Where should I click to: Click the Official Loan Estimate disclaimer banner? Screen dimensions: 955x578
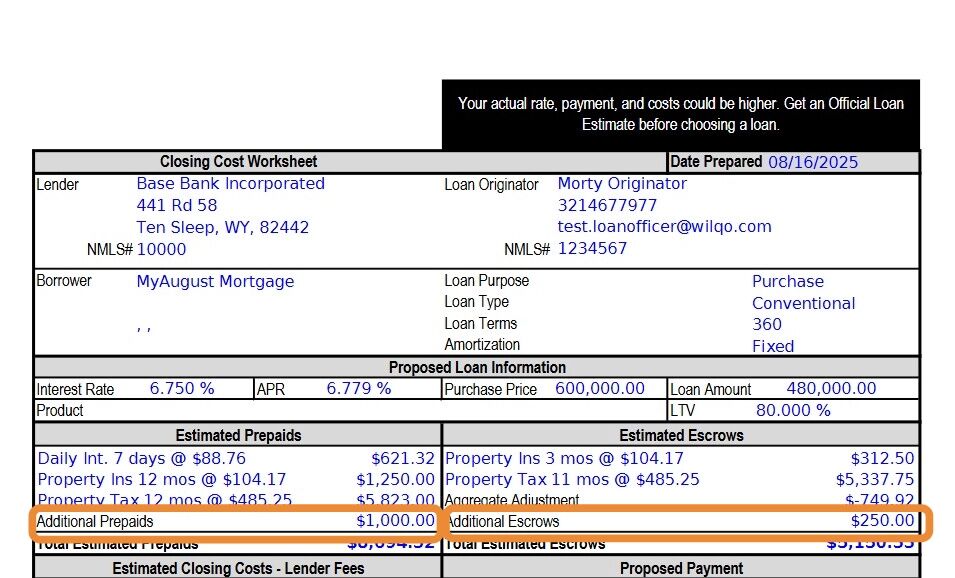[680, 114]
